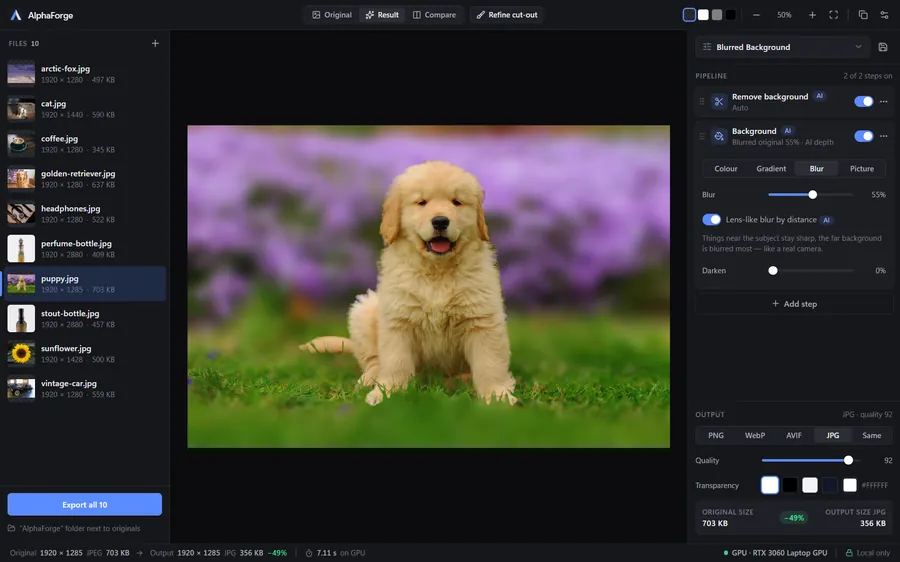Screen dimensions: 900x562
Task: Grab the Remove background drag handle
Action: [701, 102]
